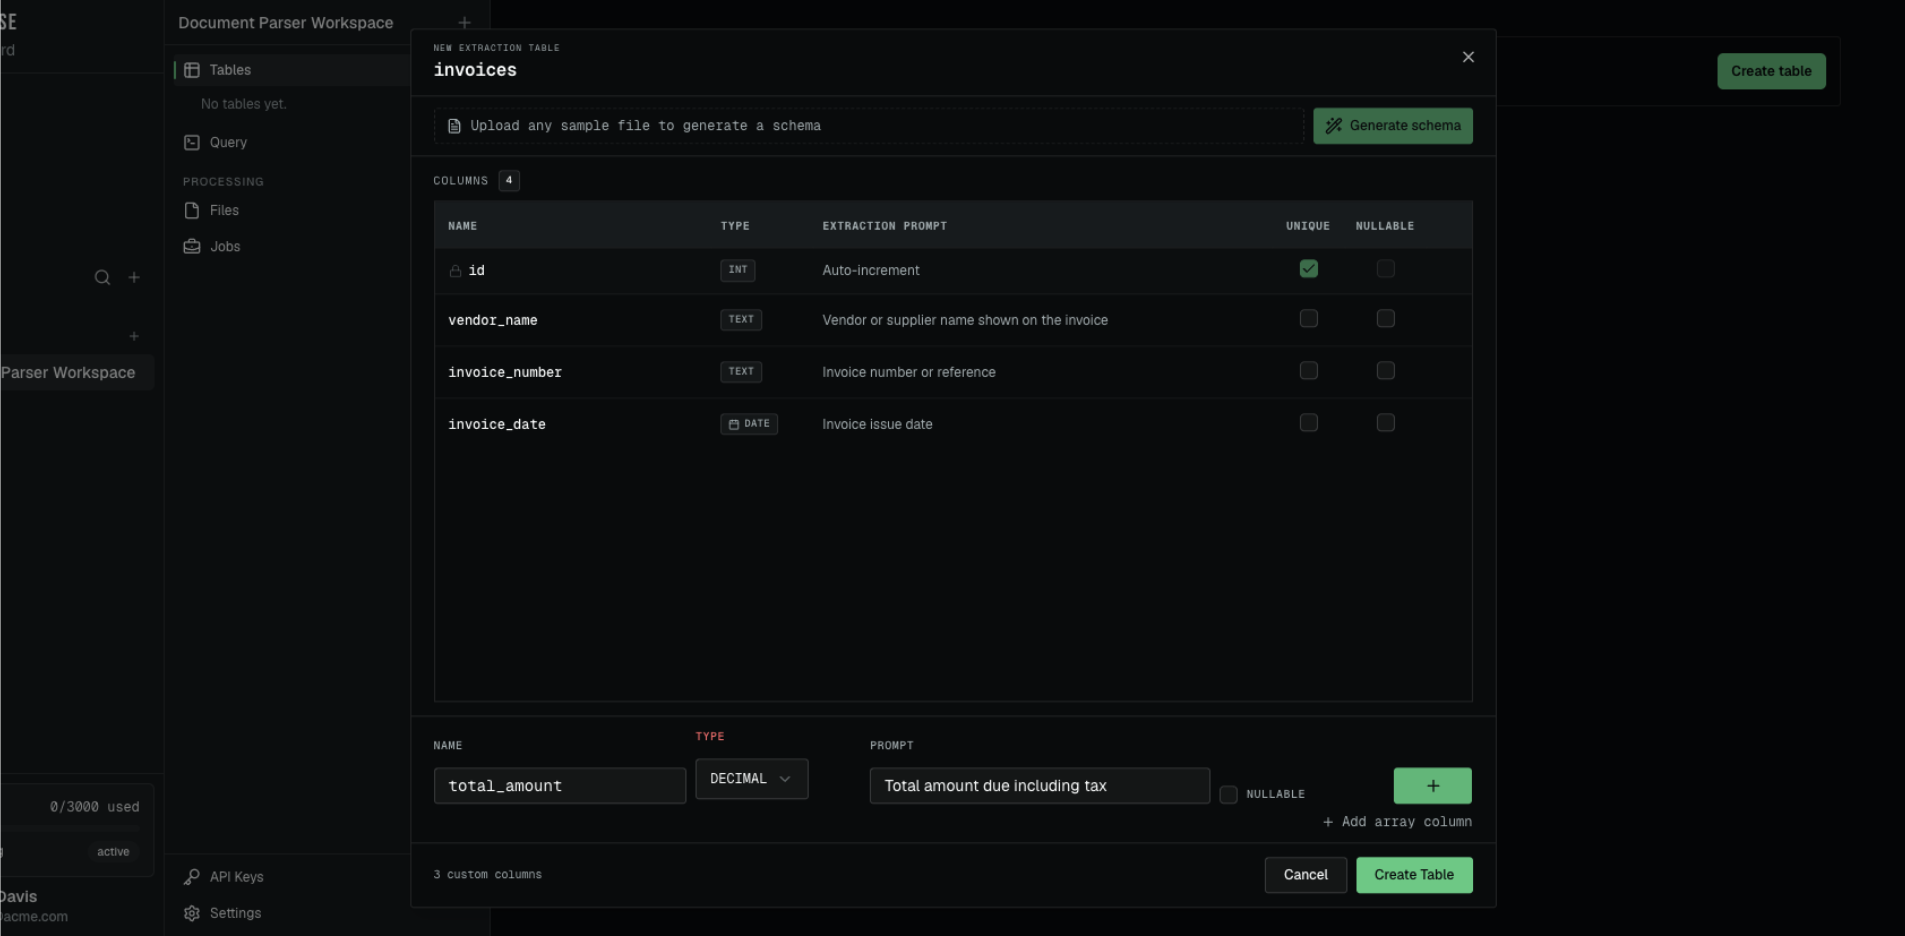Viewport: 1905px width, 936px height.
Task: Click the total_amount name input field
Action: click(x=560, y=786)
